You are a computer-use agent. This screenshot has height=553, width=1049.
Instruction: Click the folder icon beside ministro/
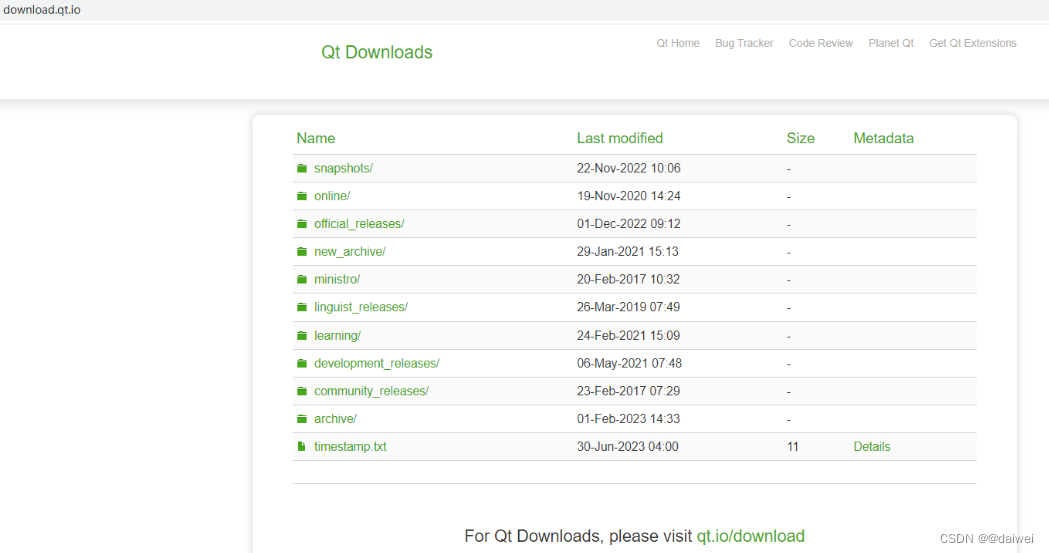(302, 280)
